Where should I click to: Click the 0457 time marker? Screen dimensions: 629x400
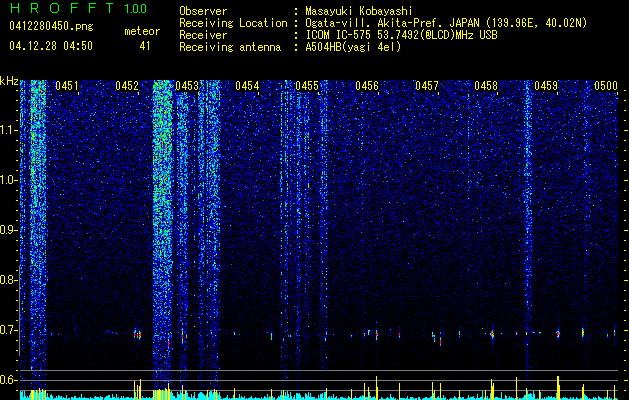[427, 86]
